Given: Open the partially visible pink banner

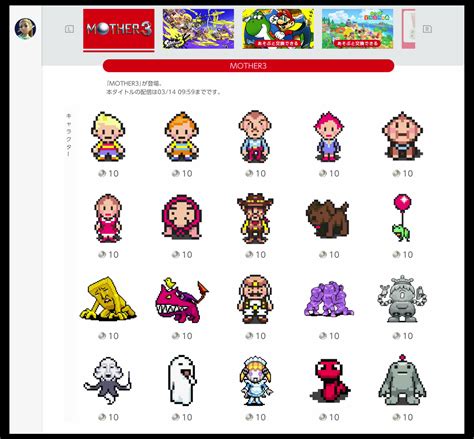Looking at the screenshot, I should [409, 29].
